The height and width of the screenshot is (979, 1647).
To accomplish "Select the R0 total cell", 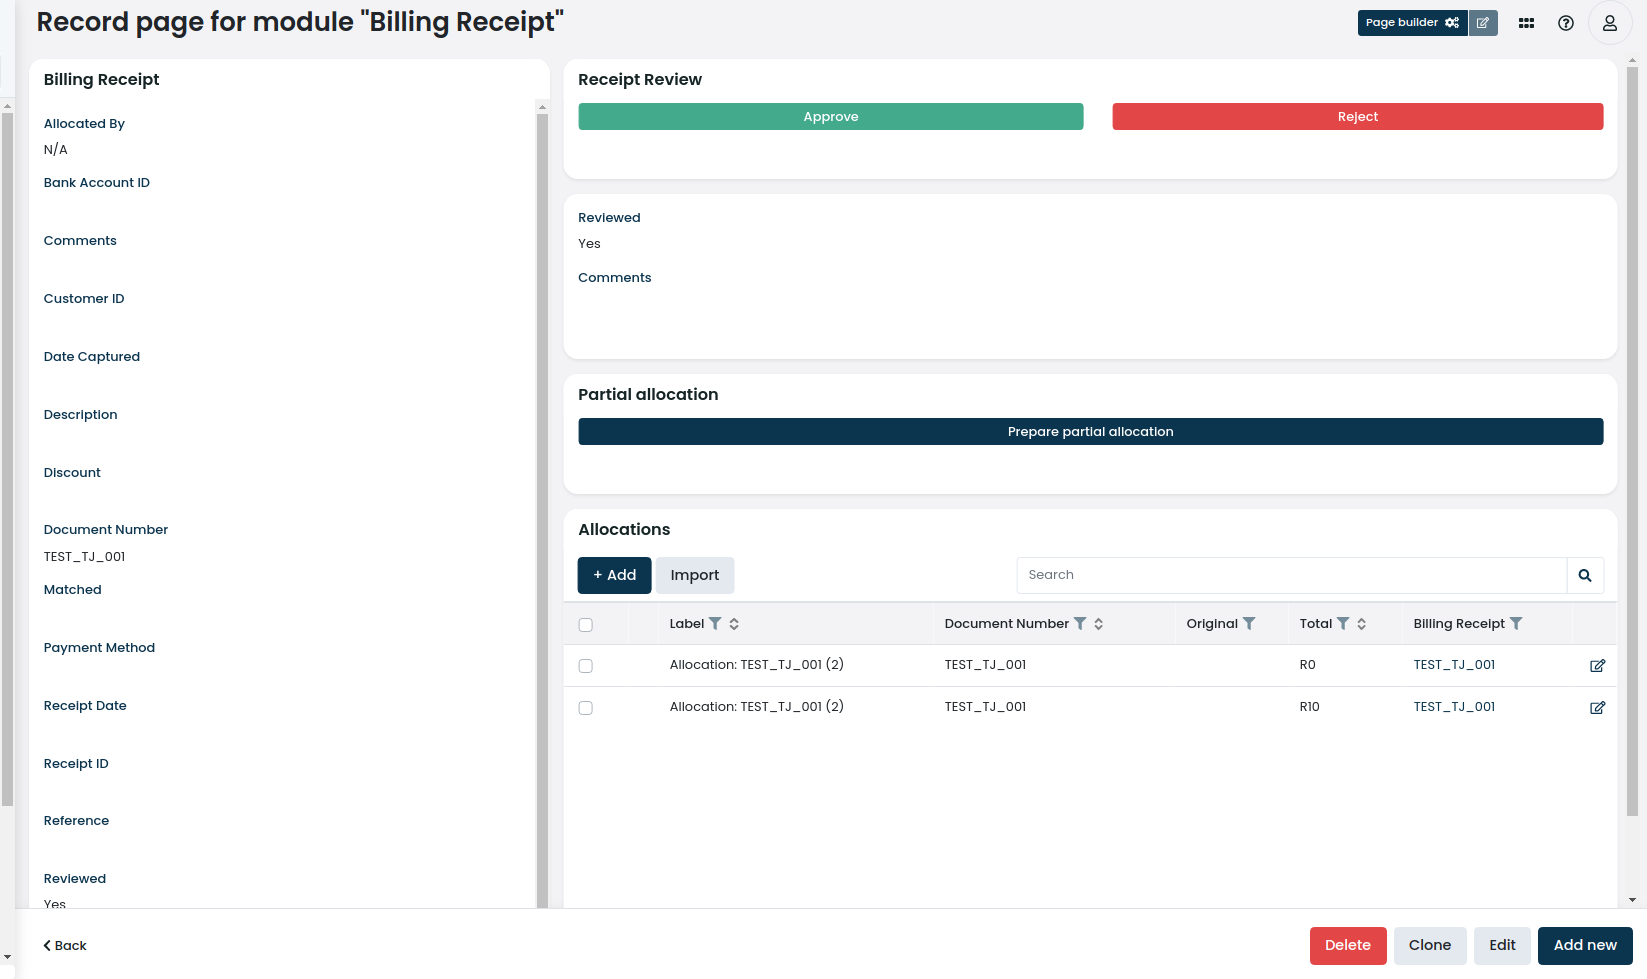I will tap(1308, 665).
